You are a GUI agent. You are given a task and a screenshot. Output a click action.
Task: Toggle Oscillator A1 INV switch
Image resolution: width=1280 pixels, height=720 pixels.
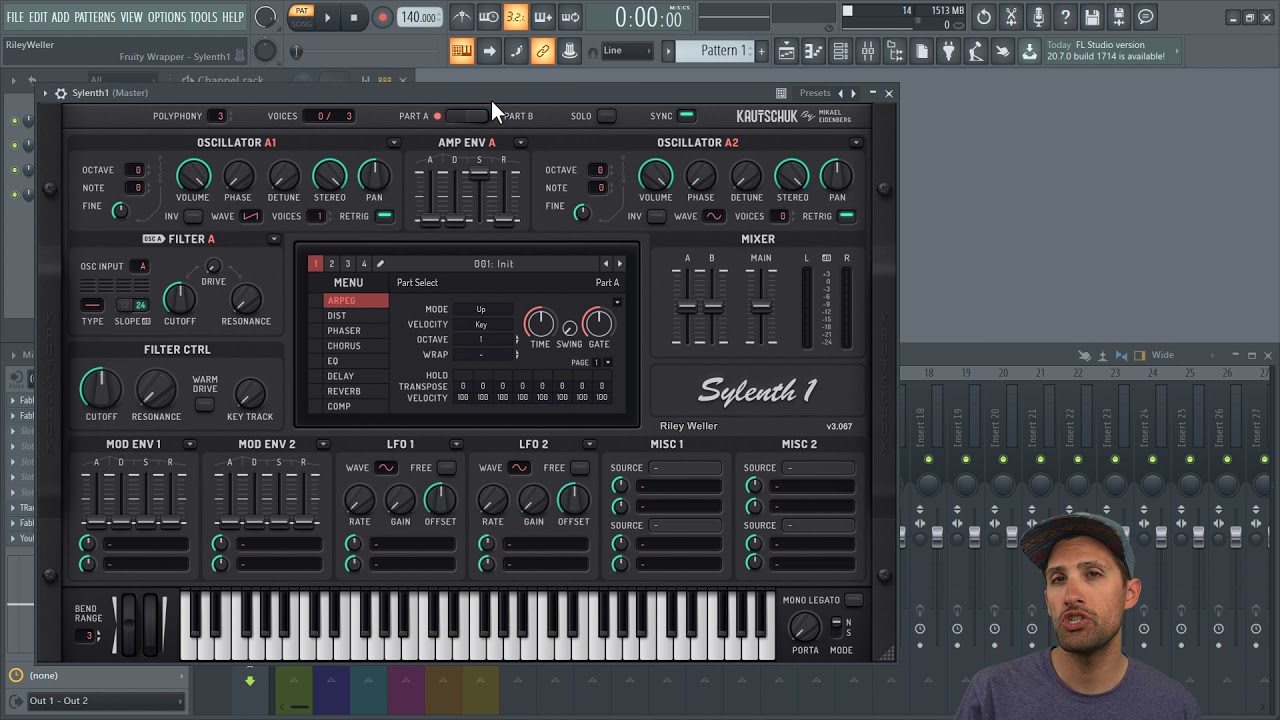(192, 216)
